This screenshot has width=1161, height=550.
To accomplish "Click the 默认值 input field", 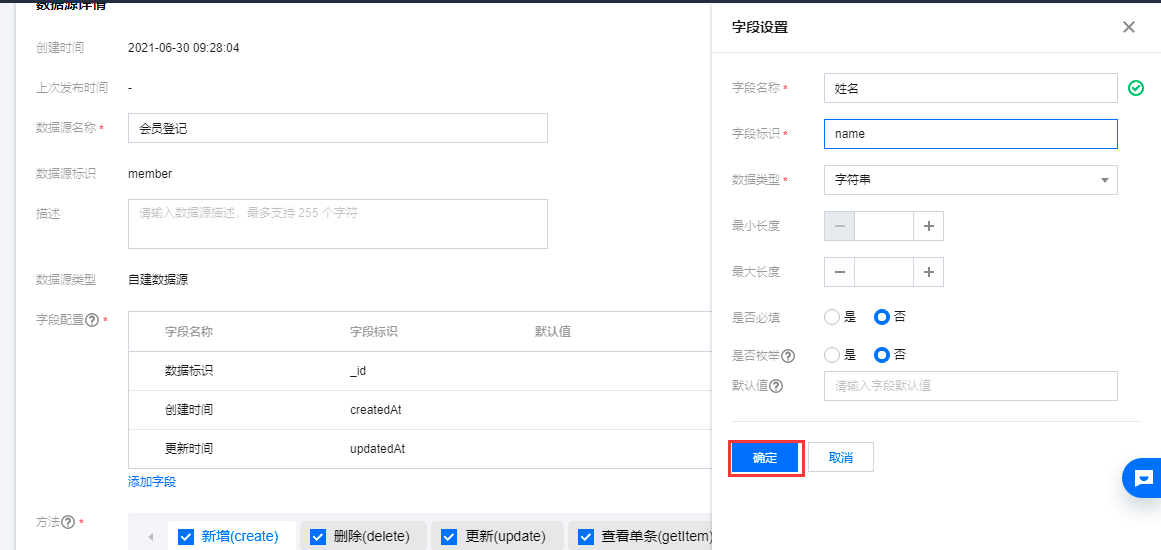I will coord(971,386).
